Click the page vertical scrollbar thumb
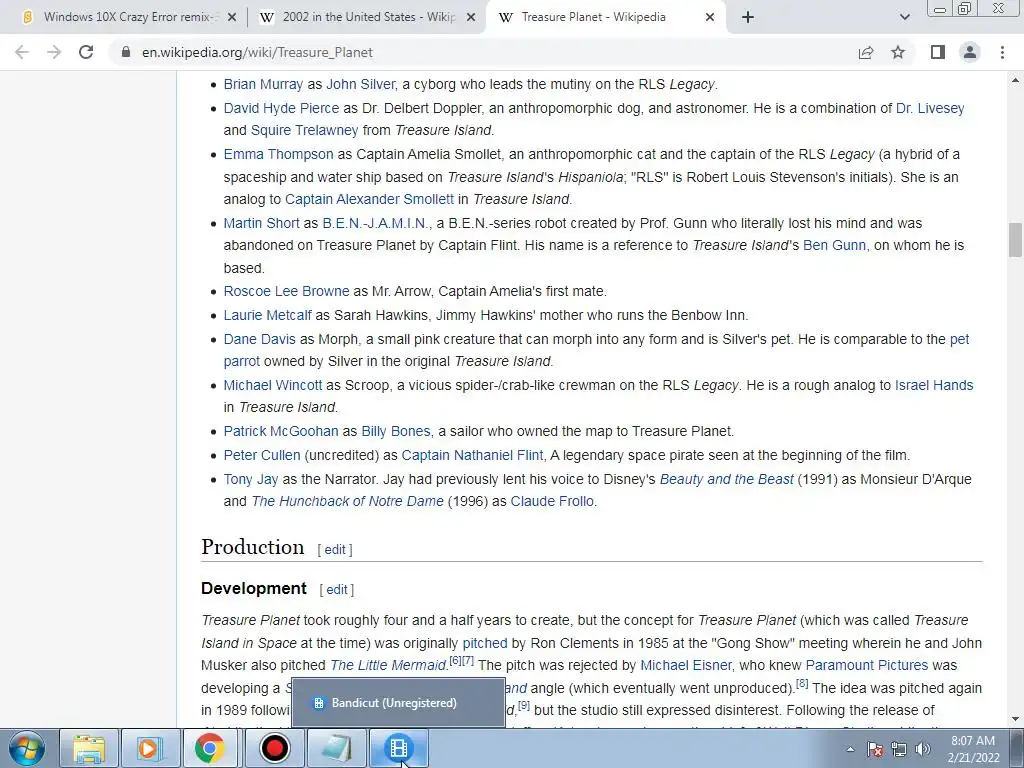The width and height of the screenshot is (1024, 768). 1015,240
